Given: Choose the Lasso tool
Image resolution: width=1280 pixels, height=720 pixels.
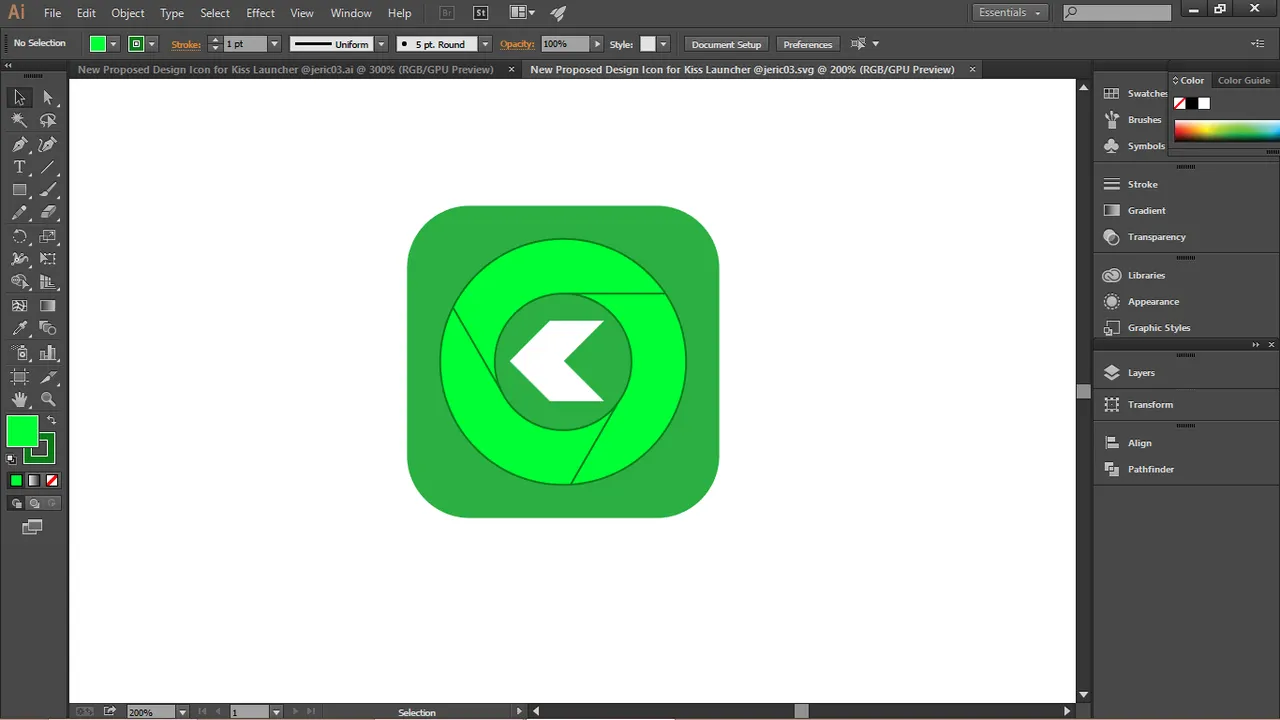Looking at the screenshot, I should click(x=48, y=120).
